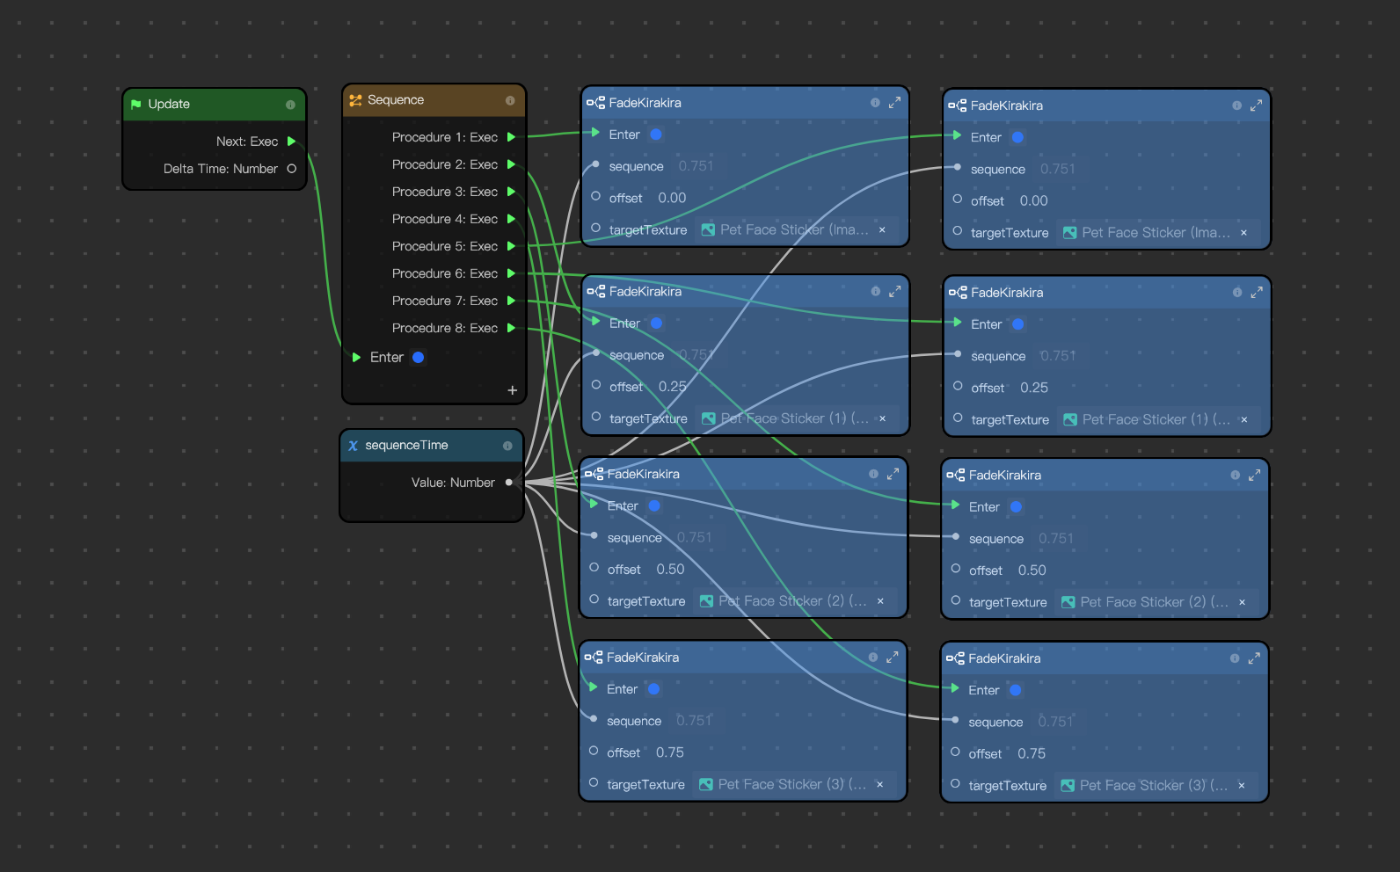Image resolution: width=1400 pixels, height=872 pixels.
Task: Click texture image icon in right-column offset 0.50 targetTexture
Action: pos(1068,603)
